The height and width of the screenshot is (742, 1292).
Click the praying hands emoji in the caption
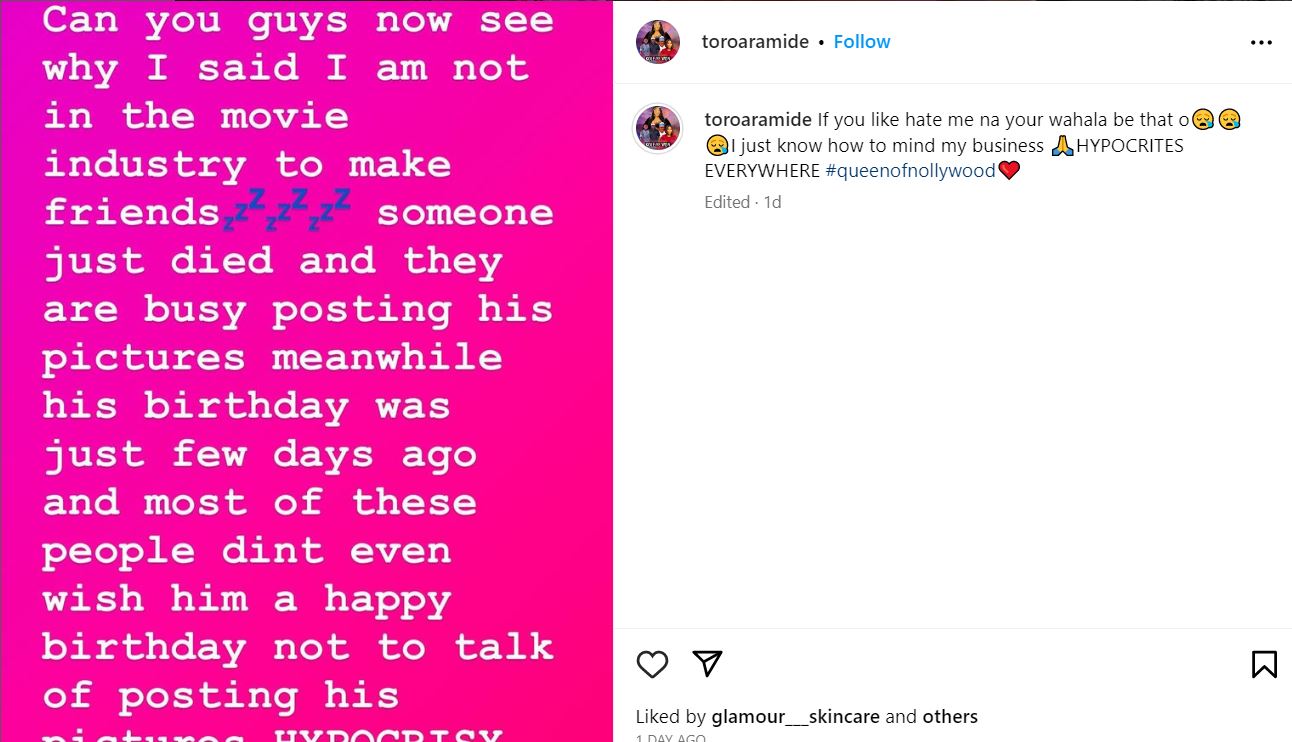point(1061,146)
